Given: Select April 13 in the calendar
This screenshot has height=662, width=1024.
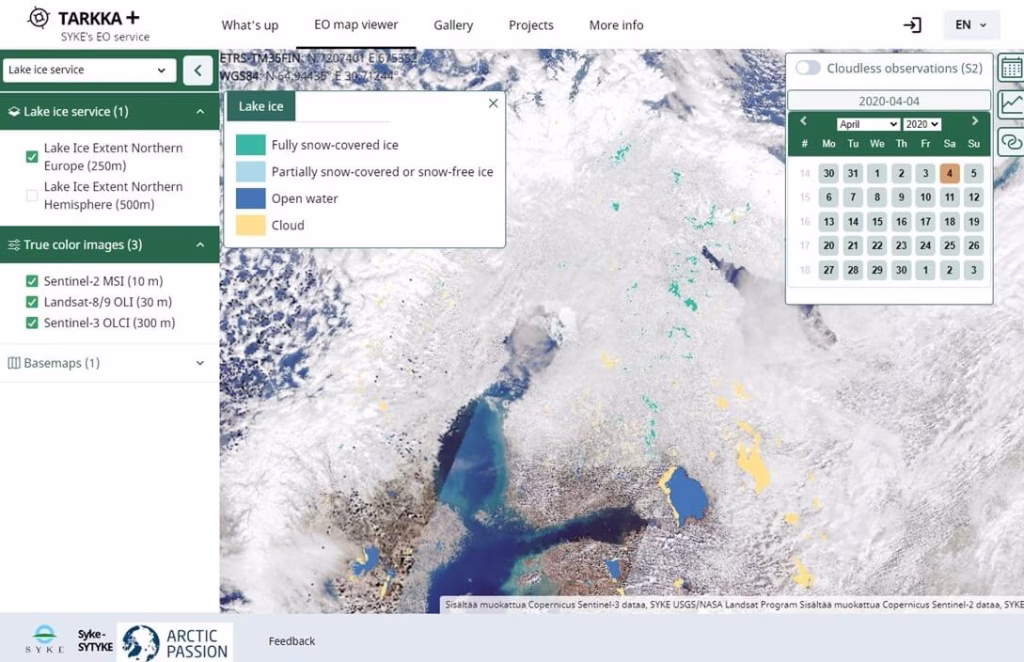Looking at the screenshot, I should tap(829, 221).
